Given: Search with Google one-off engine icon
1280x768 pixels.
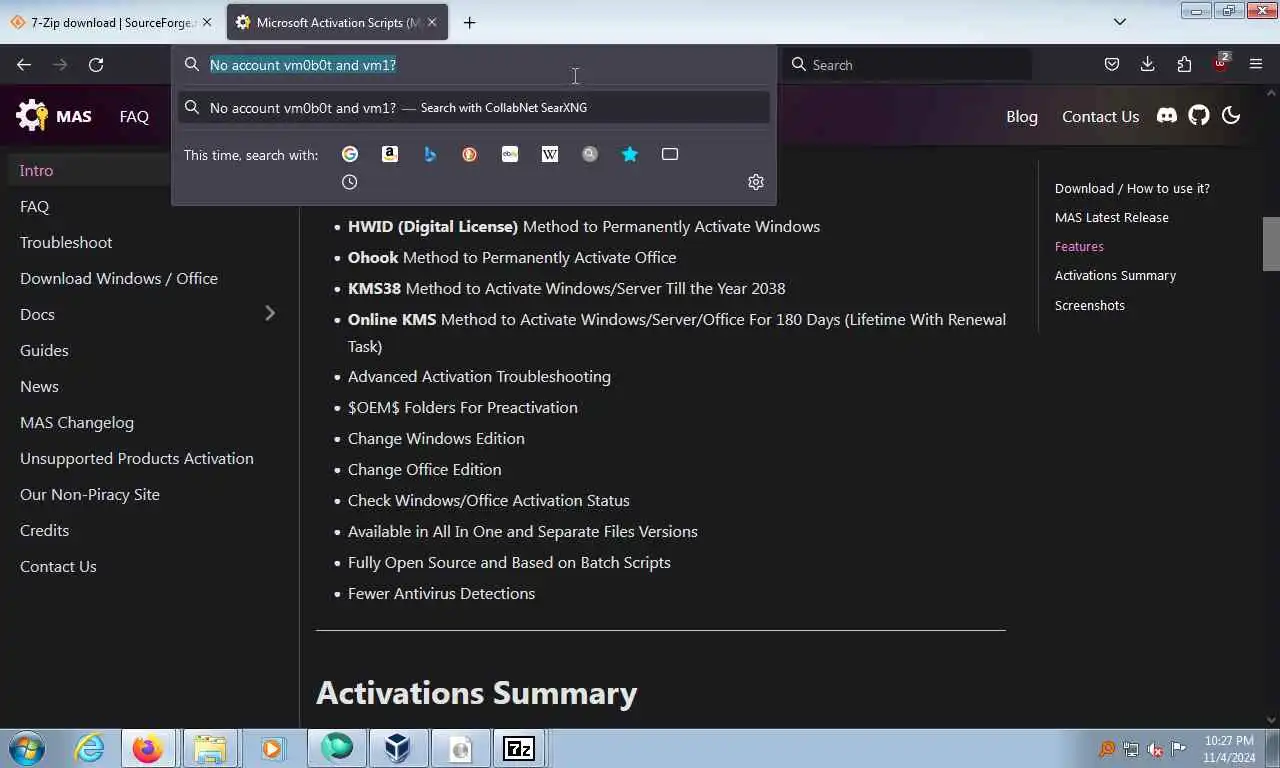Looking at the screenshot, I should 350,154.
